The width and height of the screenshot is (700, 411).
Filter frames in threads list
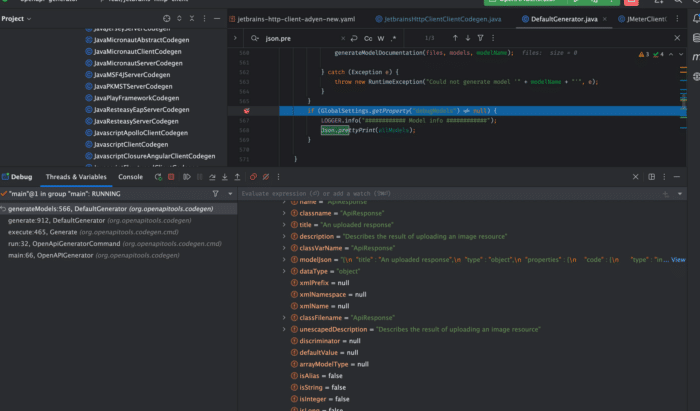(x=216, y=194)
